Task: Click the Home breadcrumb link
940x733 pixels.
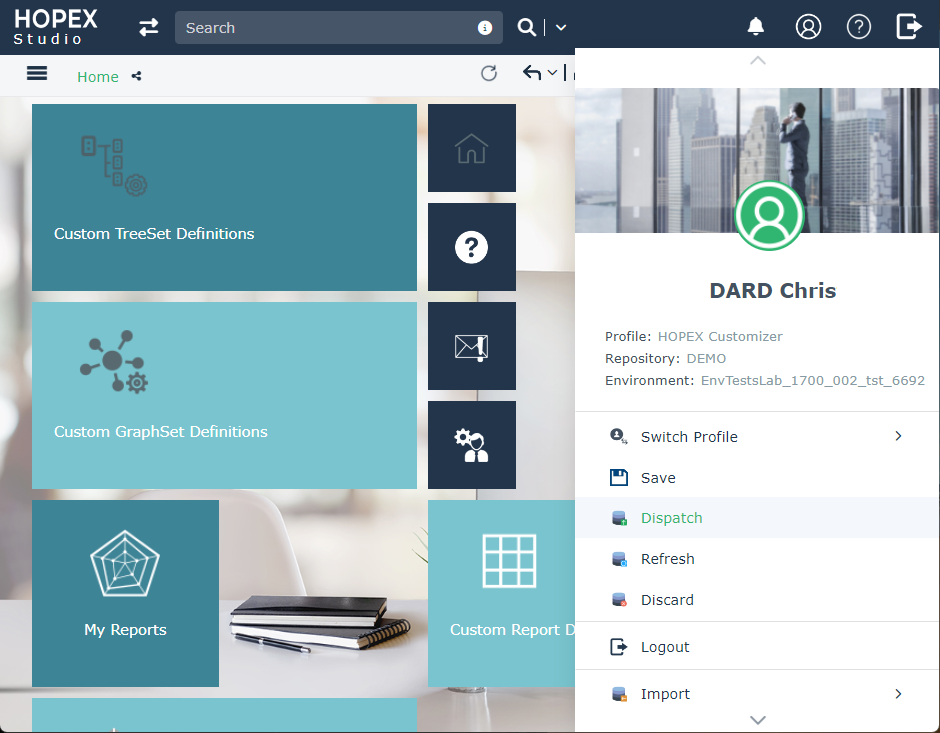Action: tap(98, 77)
